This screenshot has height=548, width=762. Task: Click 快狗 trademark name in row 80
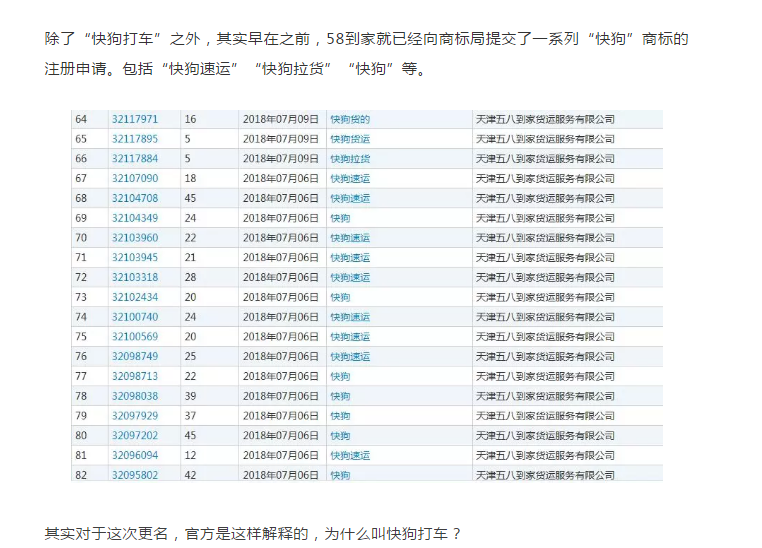click(x=340, y=436)
